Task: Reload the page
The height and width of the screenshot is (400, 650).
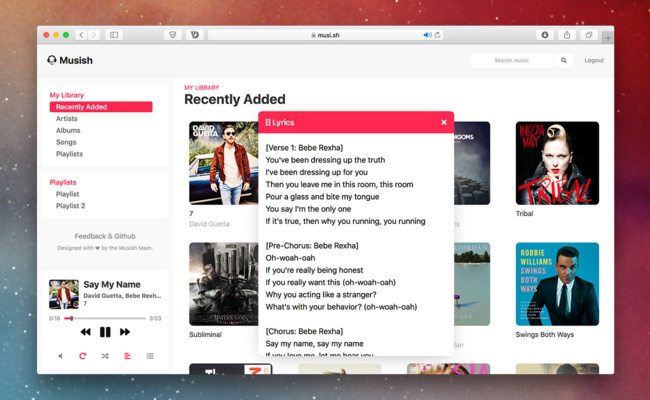Action: pos(437,35)
